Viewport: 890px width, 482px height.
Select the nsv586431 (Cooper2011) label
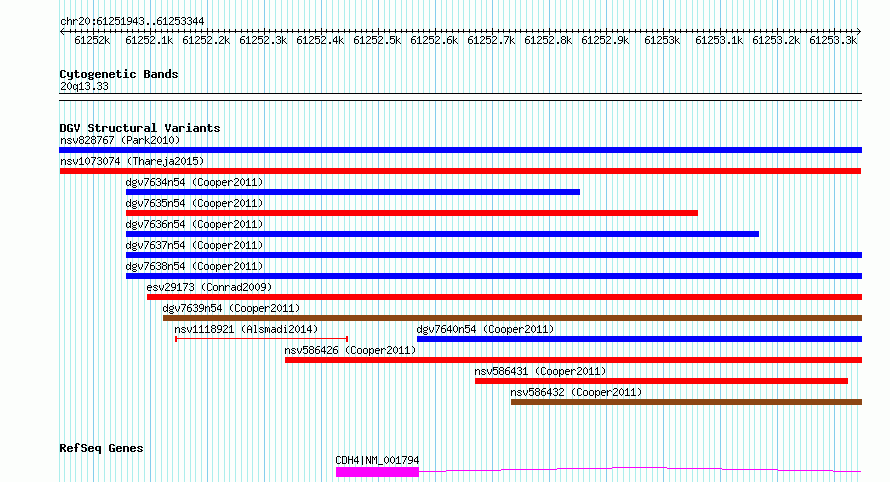540,371
